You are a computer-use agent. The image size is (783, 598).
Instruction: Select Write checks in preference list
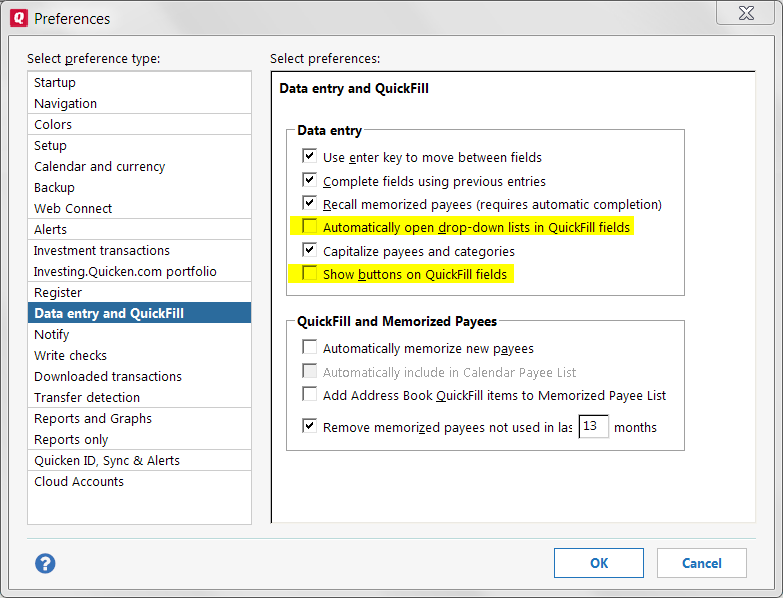[x=139, y=355]
